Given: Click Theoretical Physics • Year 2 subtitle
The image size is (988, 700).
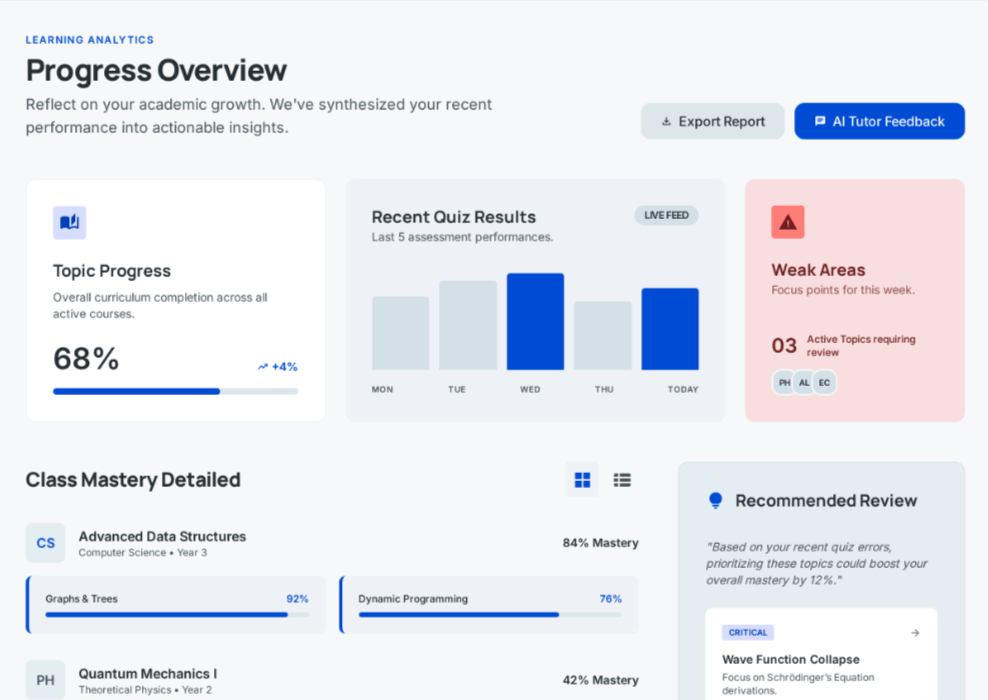Looking at the screenshot, I should [x=145, y=690].
